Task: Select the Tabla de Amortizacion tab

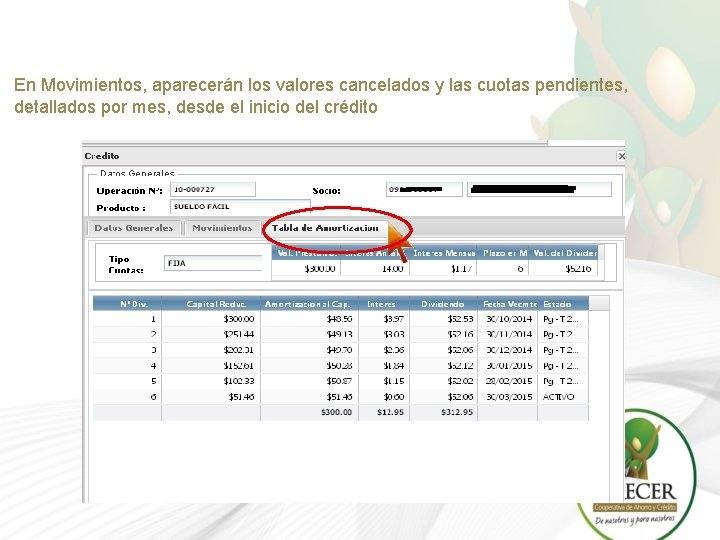Action: click(325, 228)
